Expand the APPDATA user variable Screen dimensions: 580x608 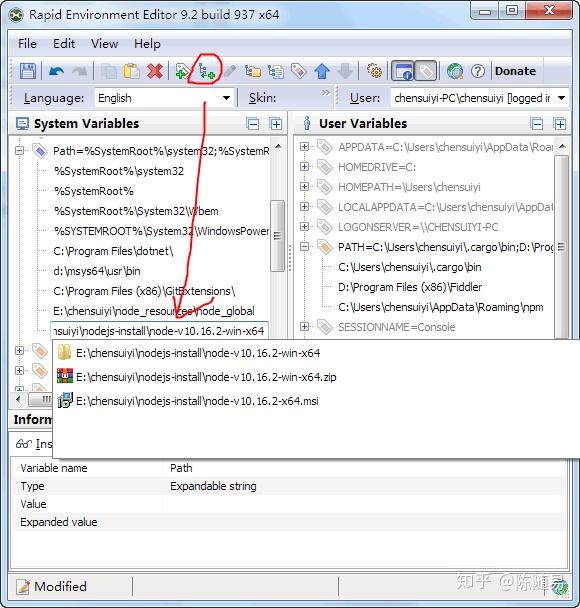304,147
